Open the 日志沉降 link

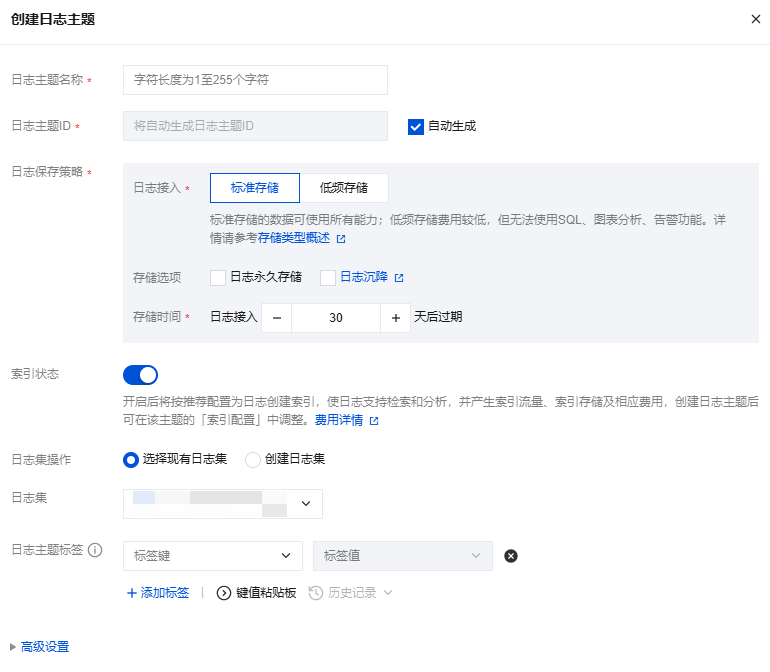364,277
